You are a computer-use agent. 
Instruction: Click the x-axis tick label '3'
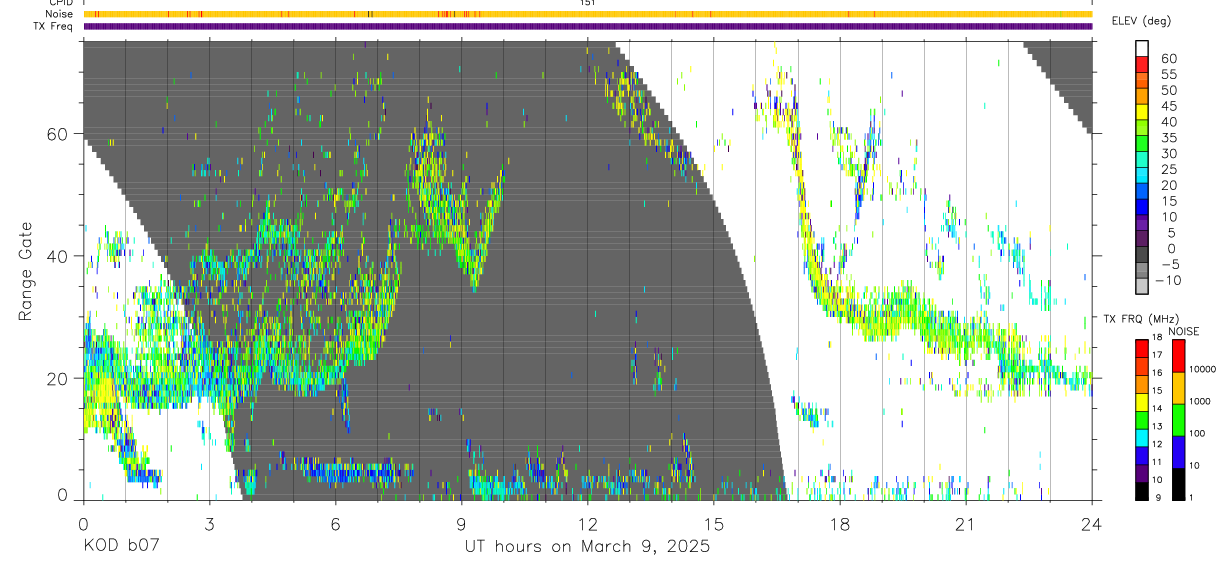pyautogui.click(x=209, y=524)
